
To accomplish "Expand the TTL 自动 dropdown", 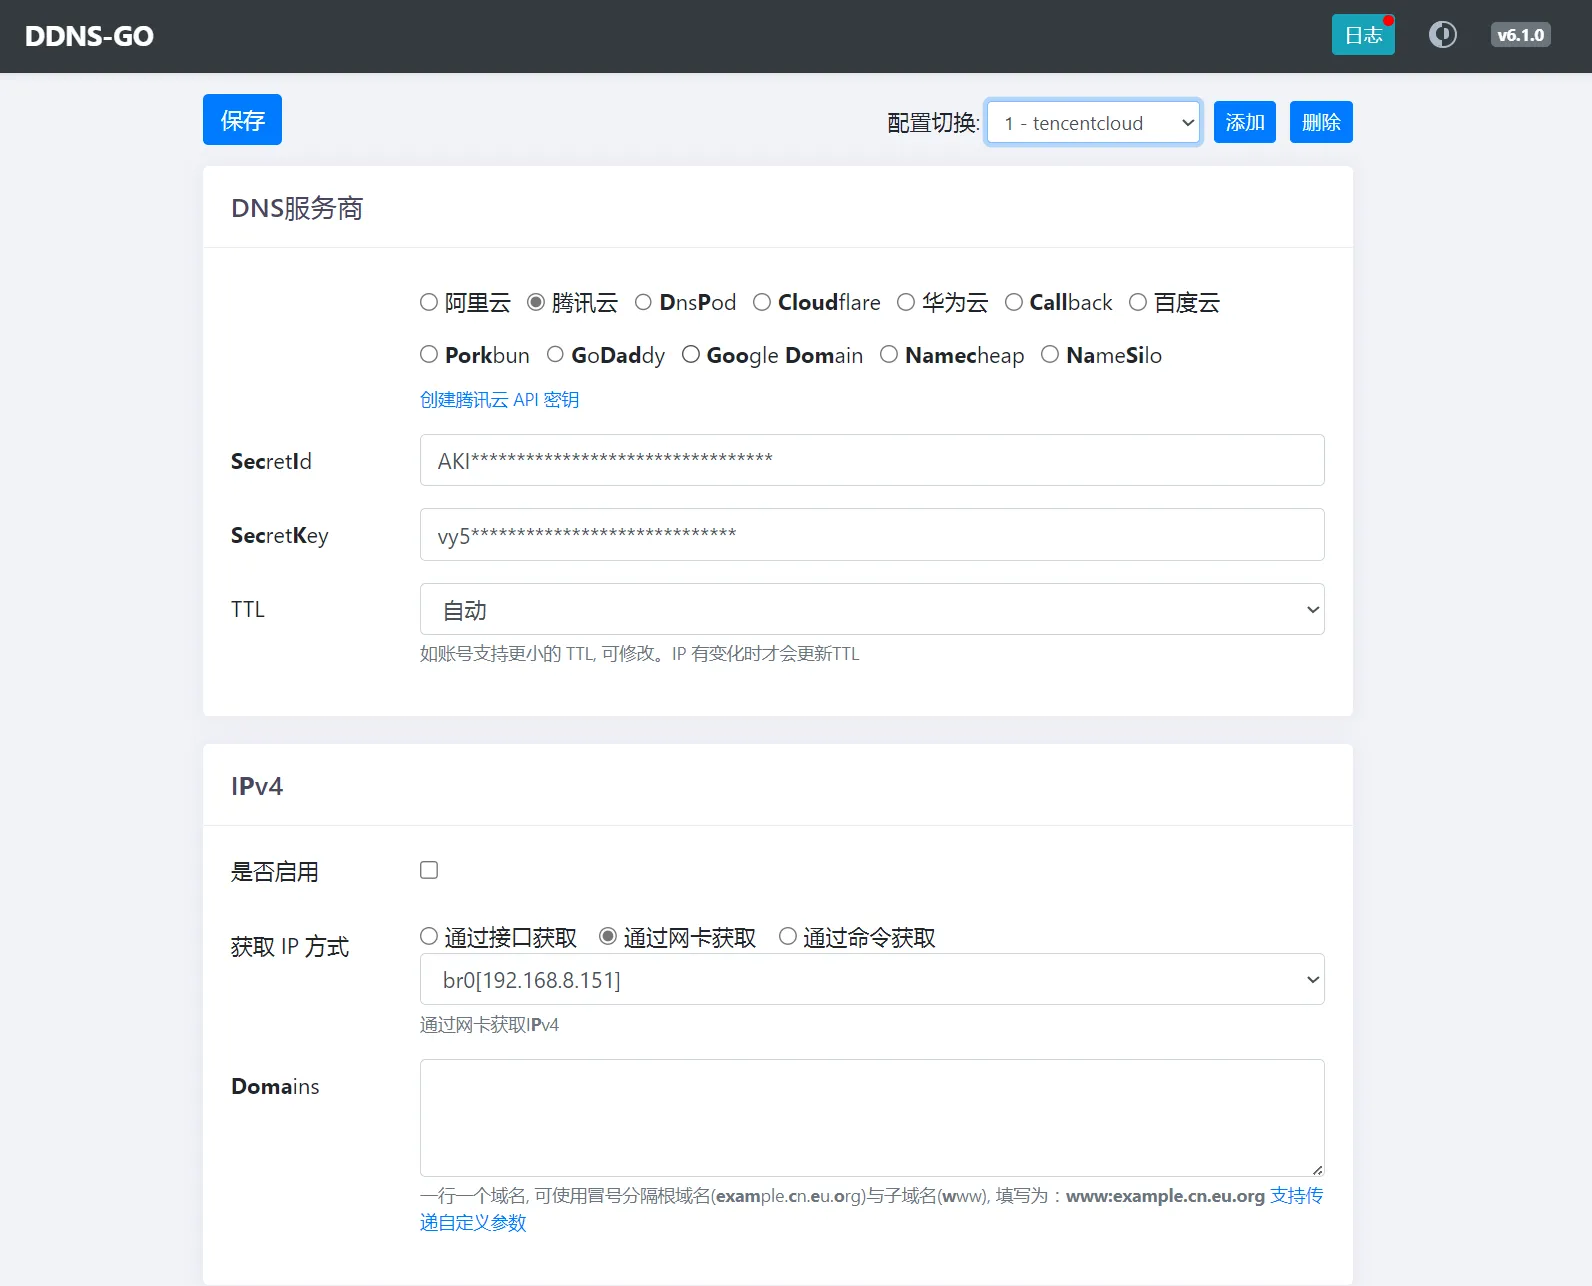I will [872, 609].
